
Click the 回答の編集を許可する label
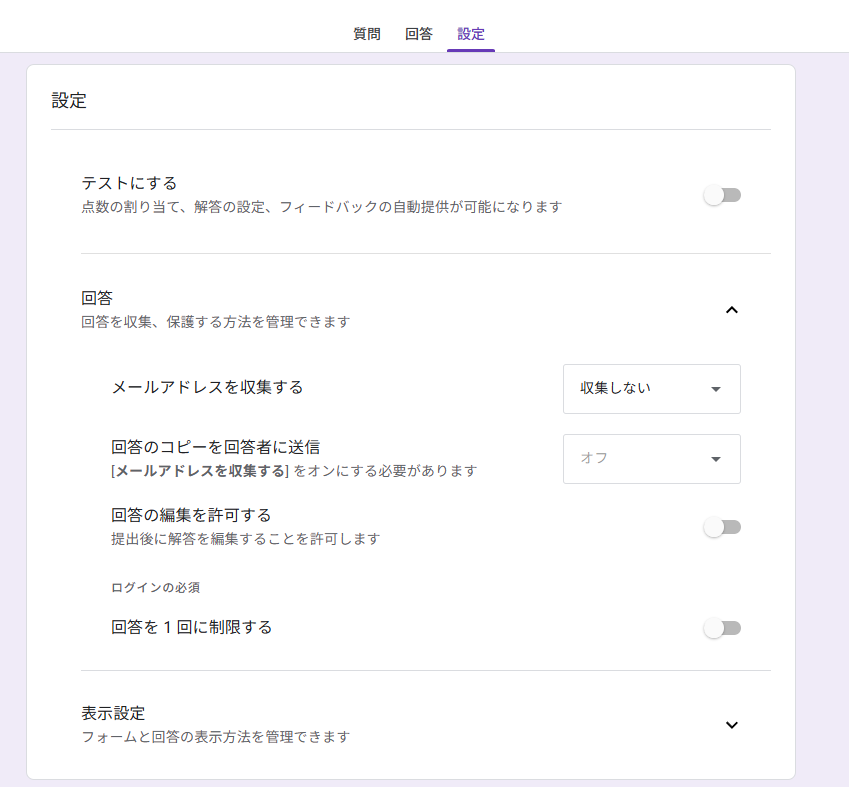pyautogui.click(x=191, y=515)
